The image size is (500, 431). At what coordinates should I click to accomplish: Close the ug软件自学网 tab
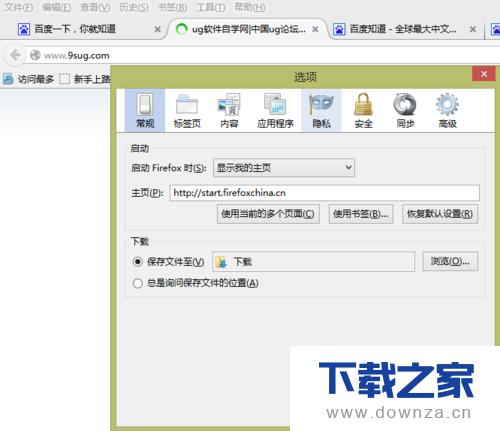tap(315, 29)
